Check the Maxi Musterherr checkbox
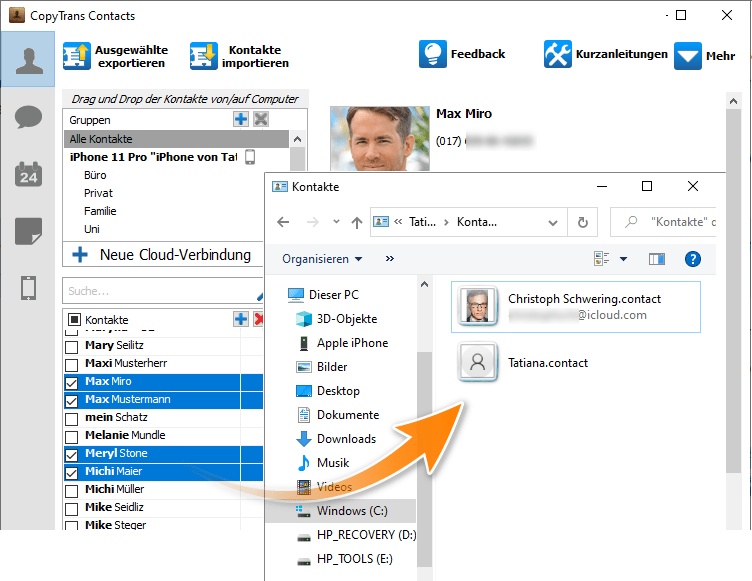The width and height of the screenshot is (752, 581). [71, 365]
